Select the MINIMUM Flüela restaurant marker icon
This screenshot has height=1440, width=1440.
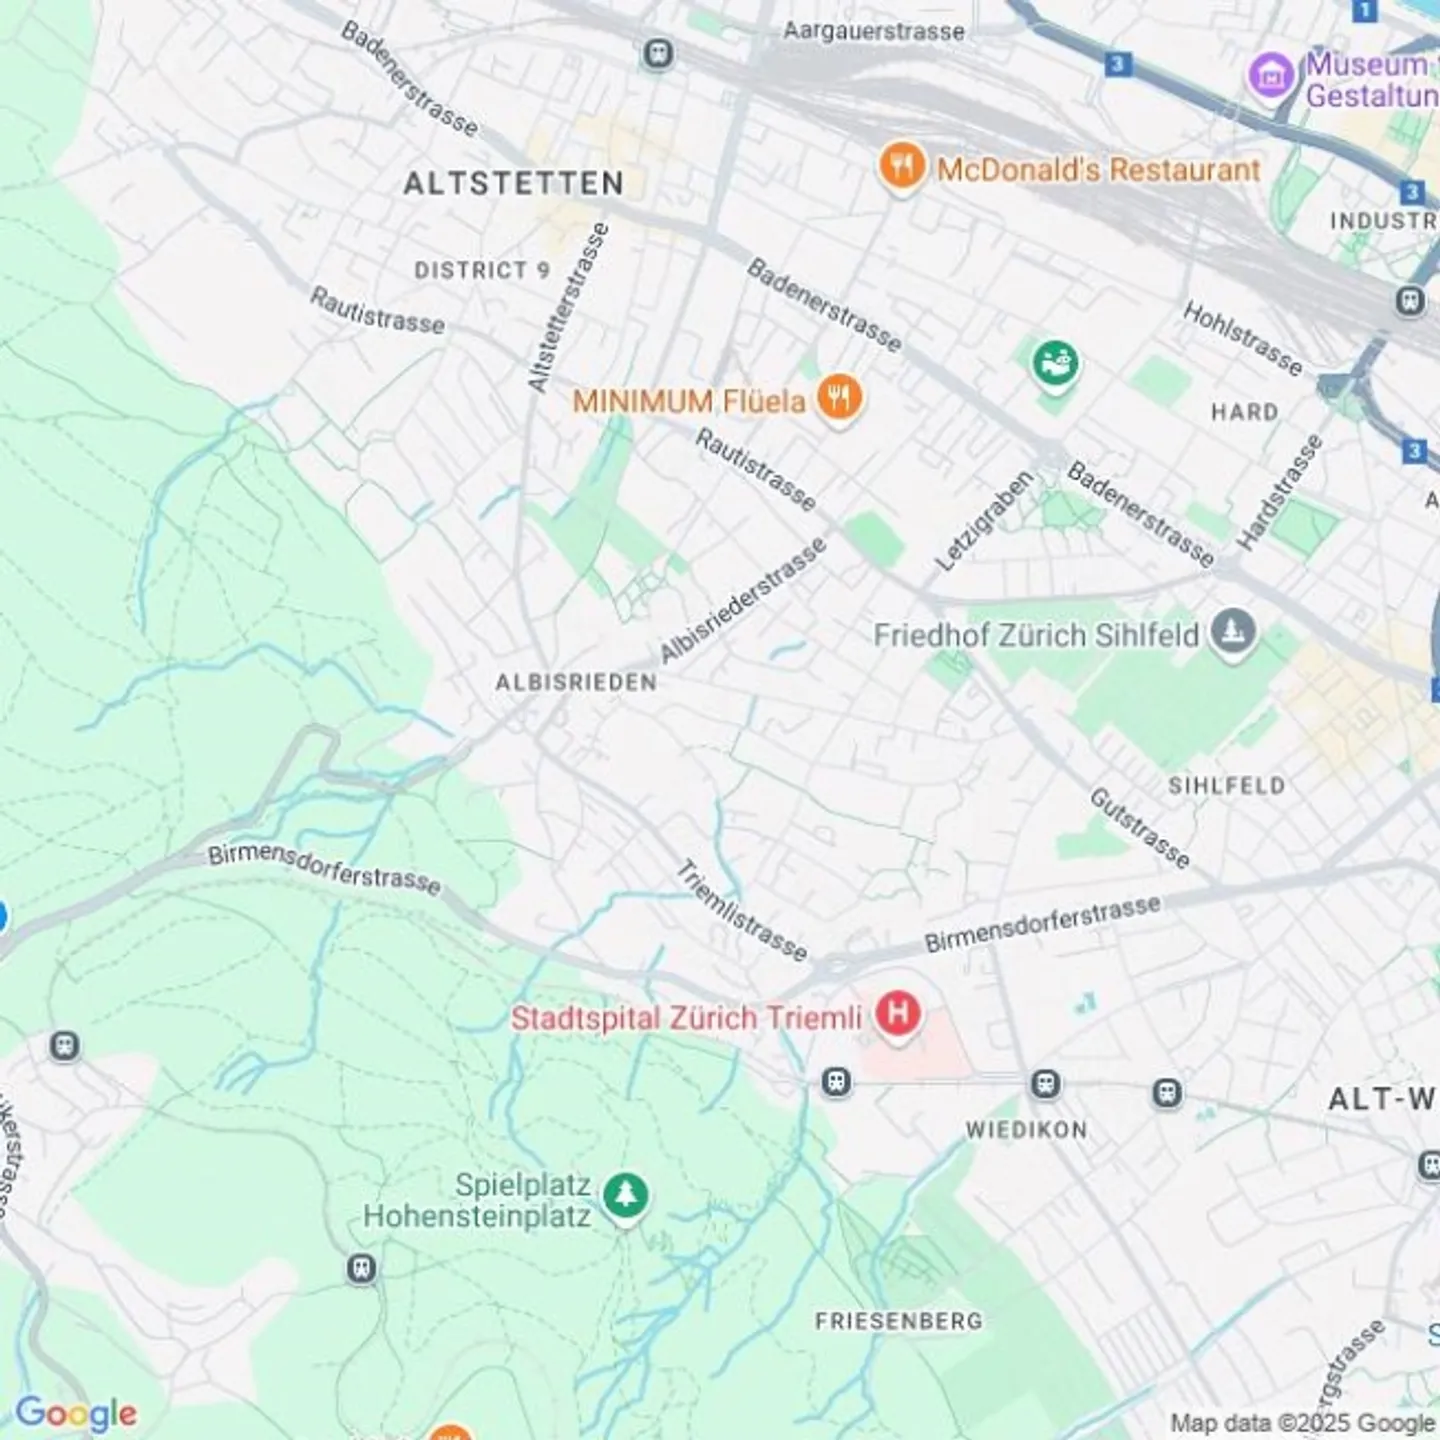pyautogui.click(x=839, y=398)
